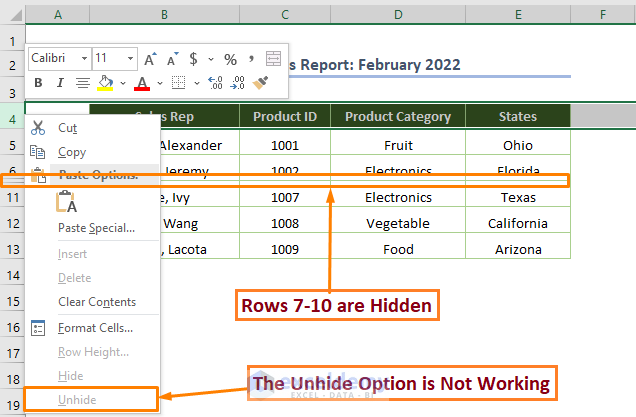
Task: Decrease font size with small A icon
Action: (173, 59)
